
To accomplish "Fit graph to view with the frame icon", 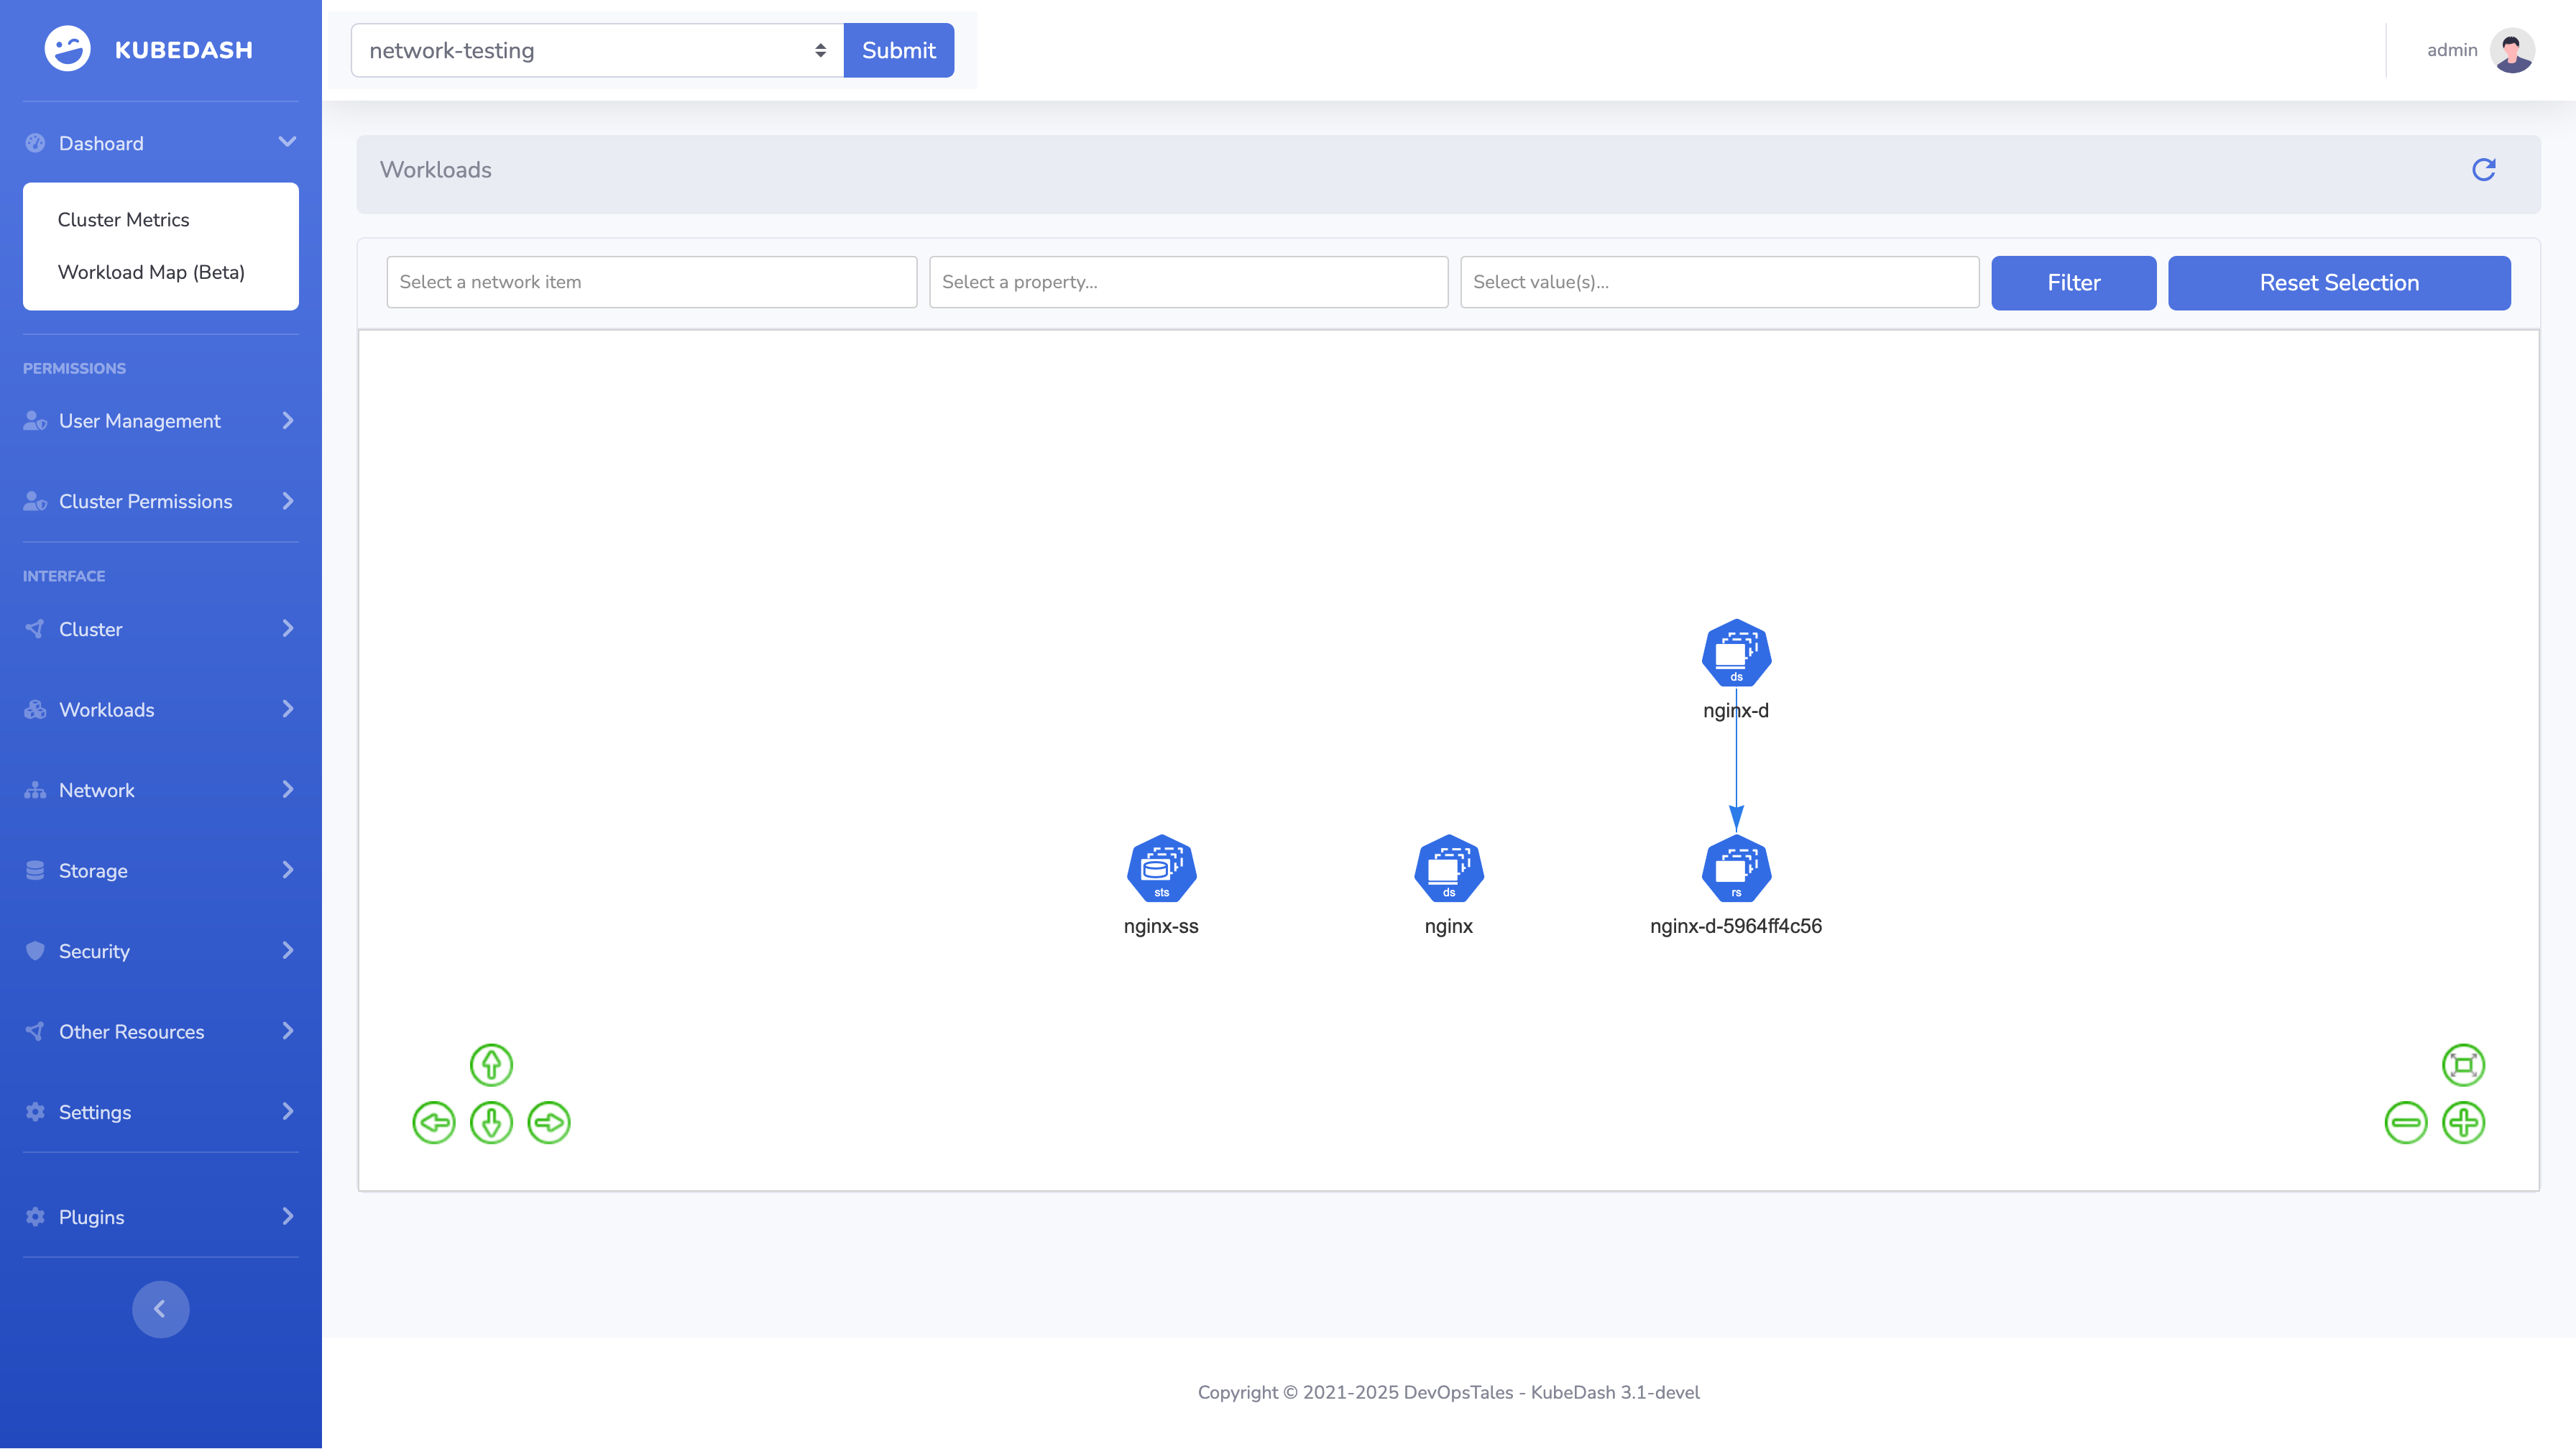I will click(x=2463, y=1064).
